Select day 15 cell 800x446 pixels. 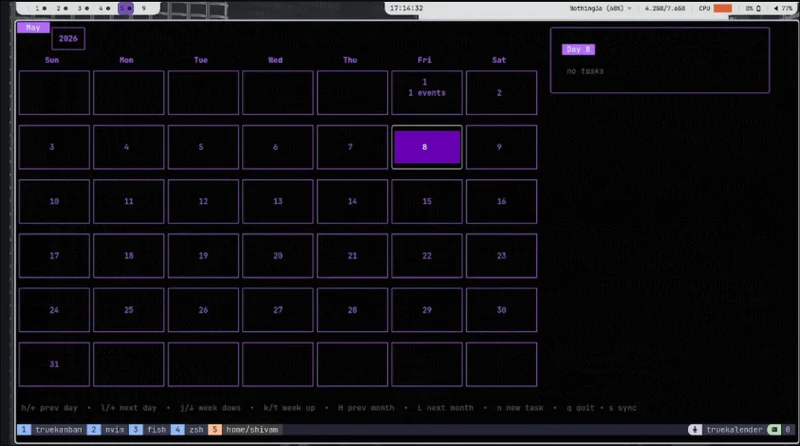click(427, 202)
